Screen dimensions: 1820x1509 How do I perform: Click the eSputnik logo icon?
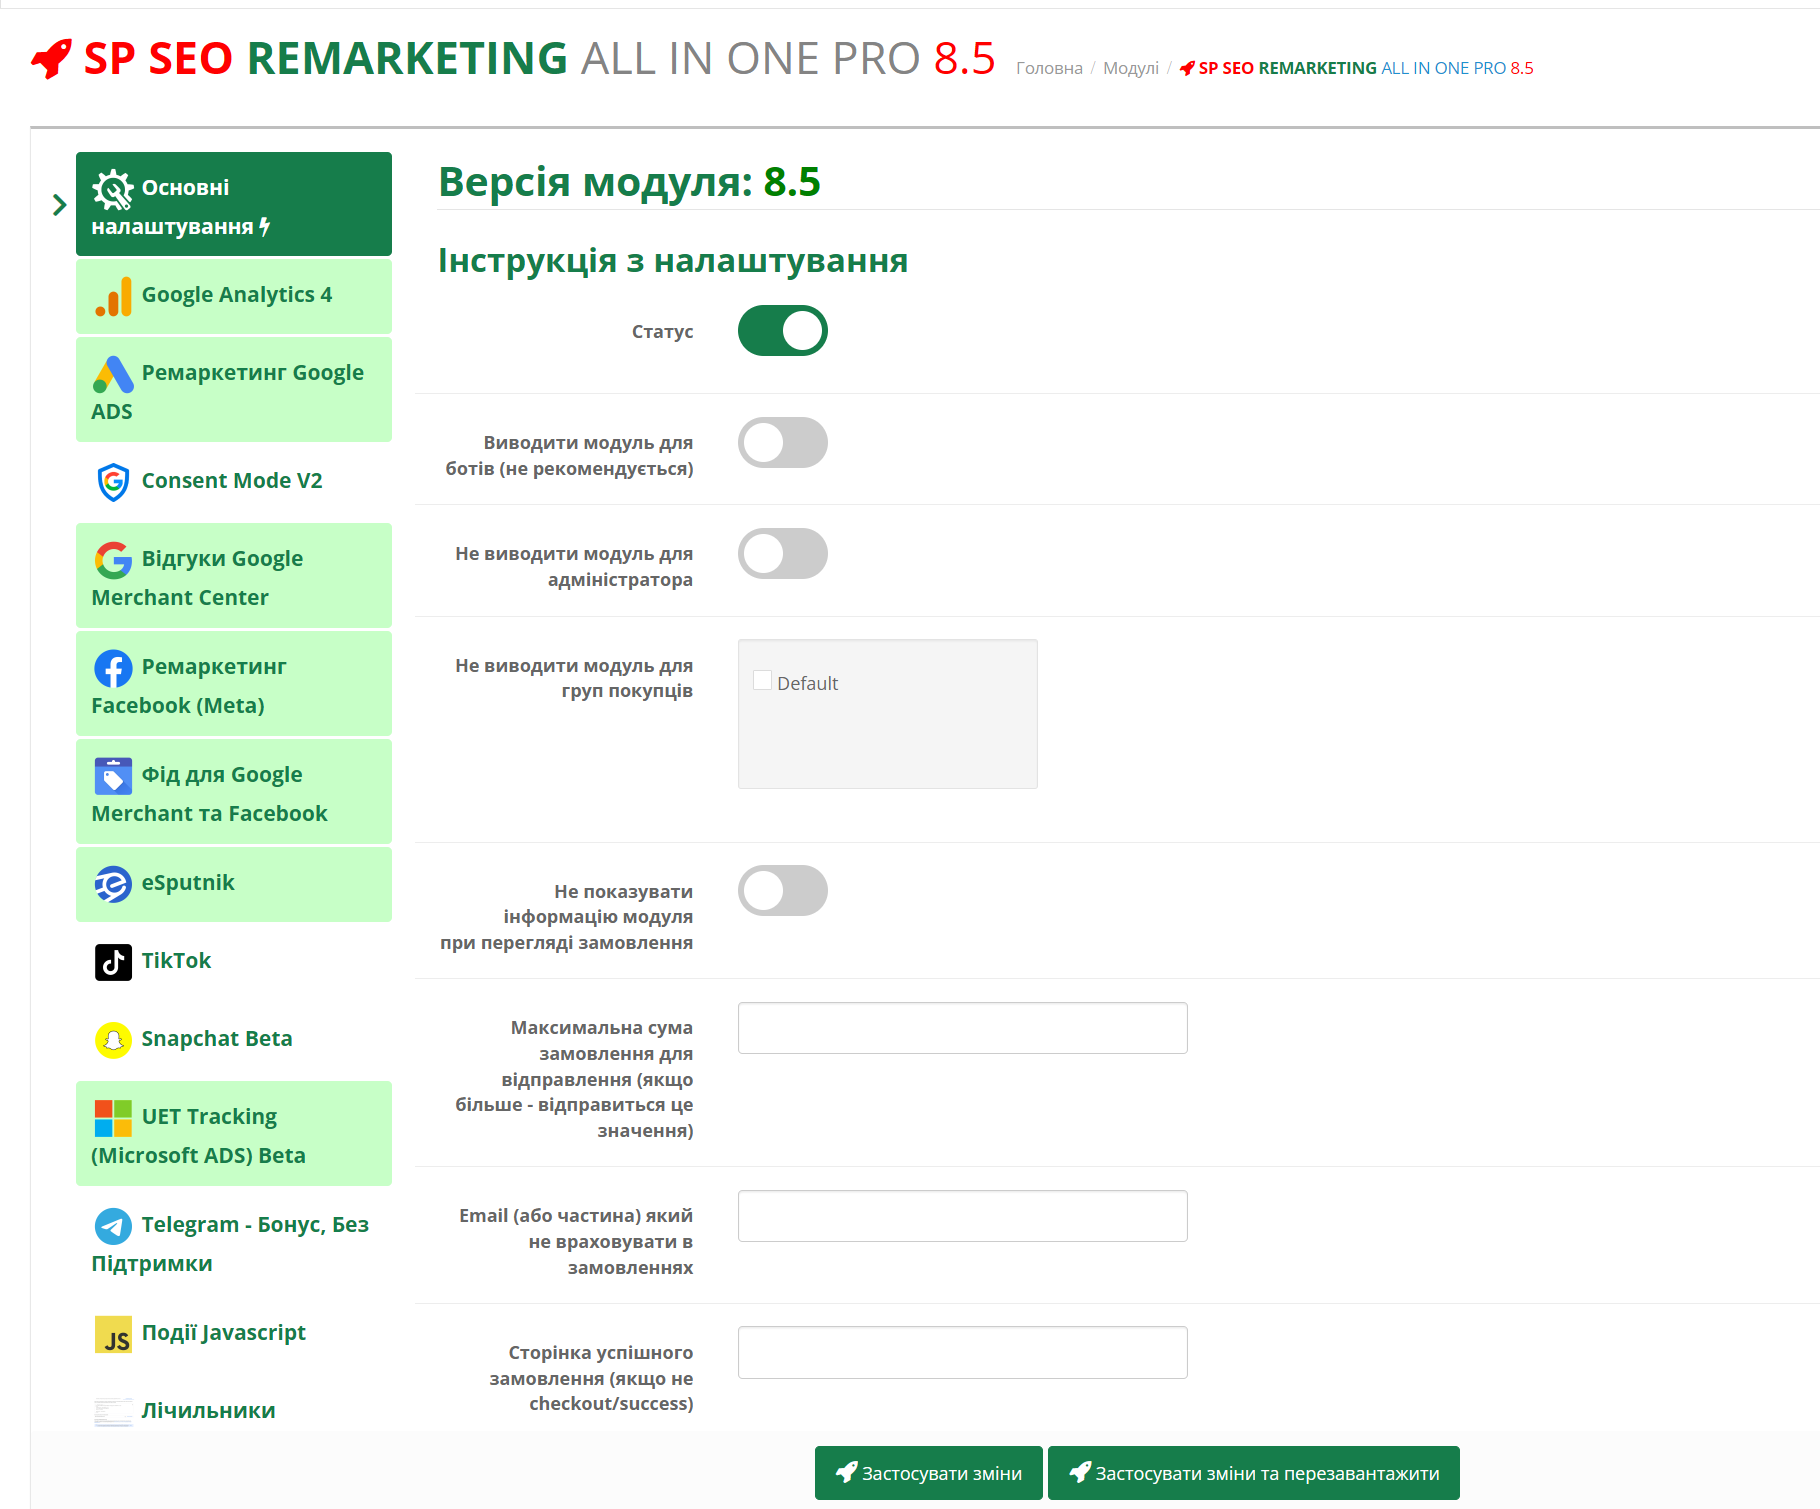tap(113, 884)
